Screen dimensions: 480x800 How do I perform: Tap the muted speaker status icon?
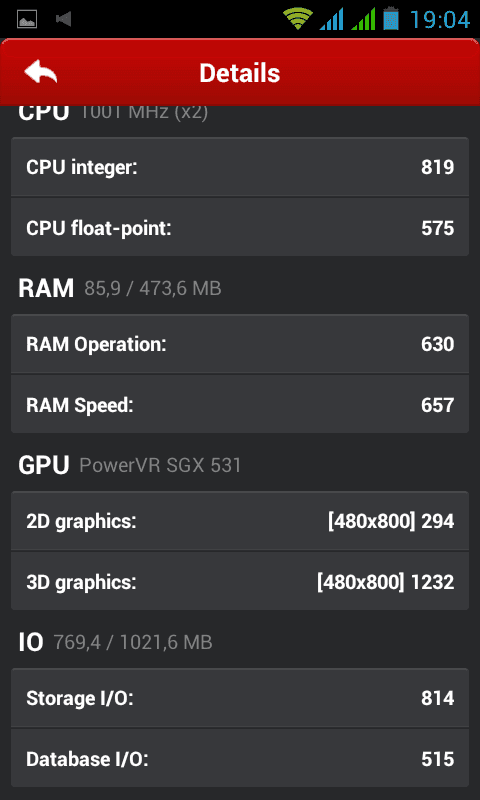pos(64,19)
